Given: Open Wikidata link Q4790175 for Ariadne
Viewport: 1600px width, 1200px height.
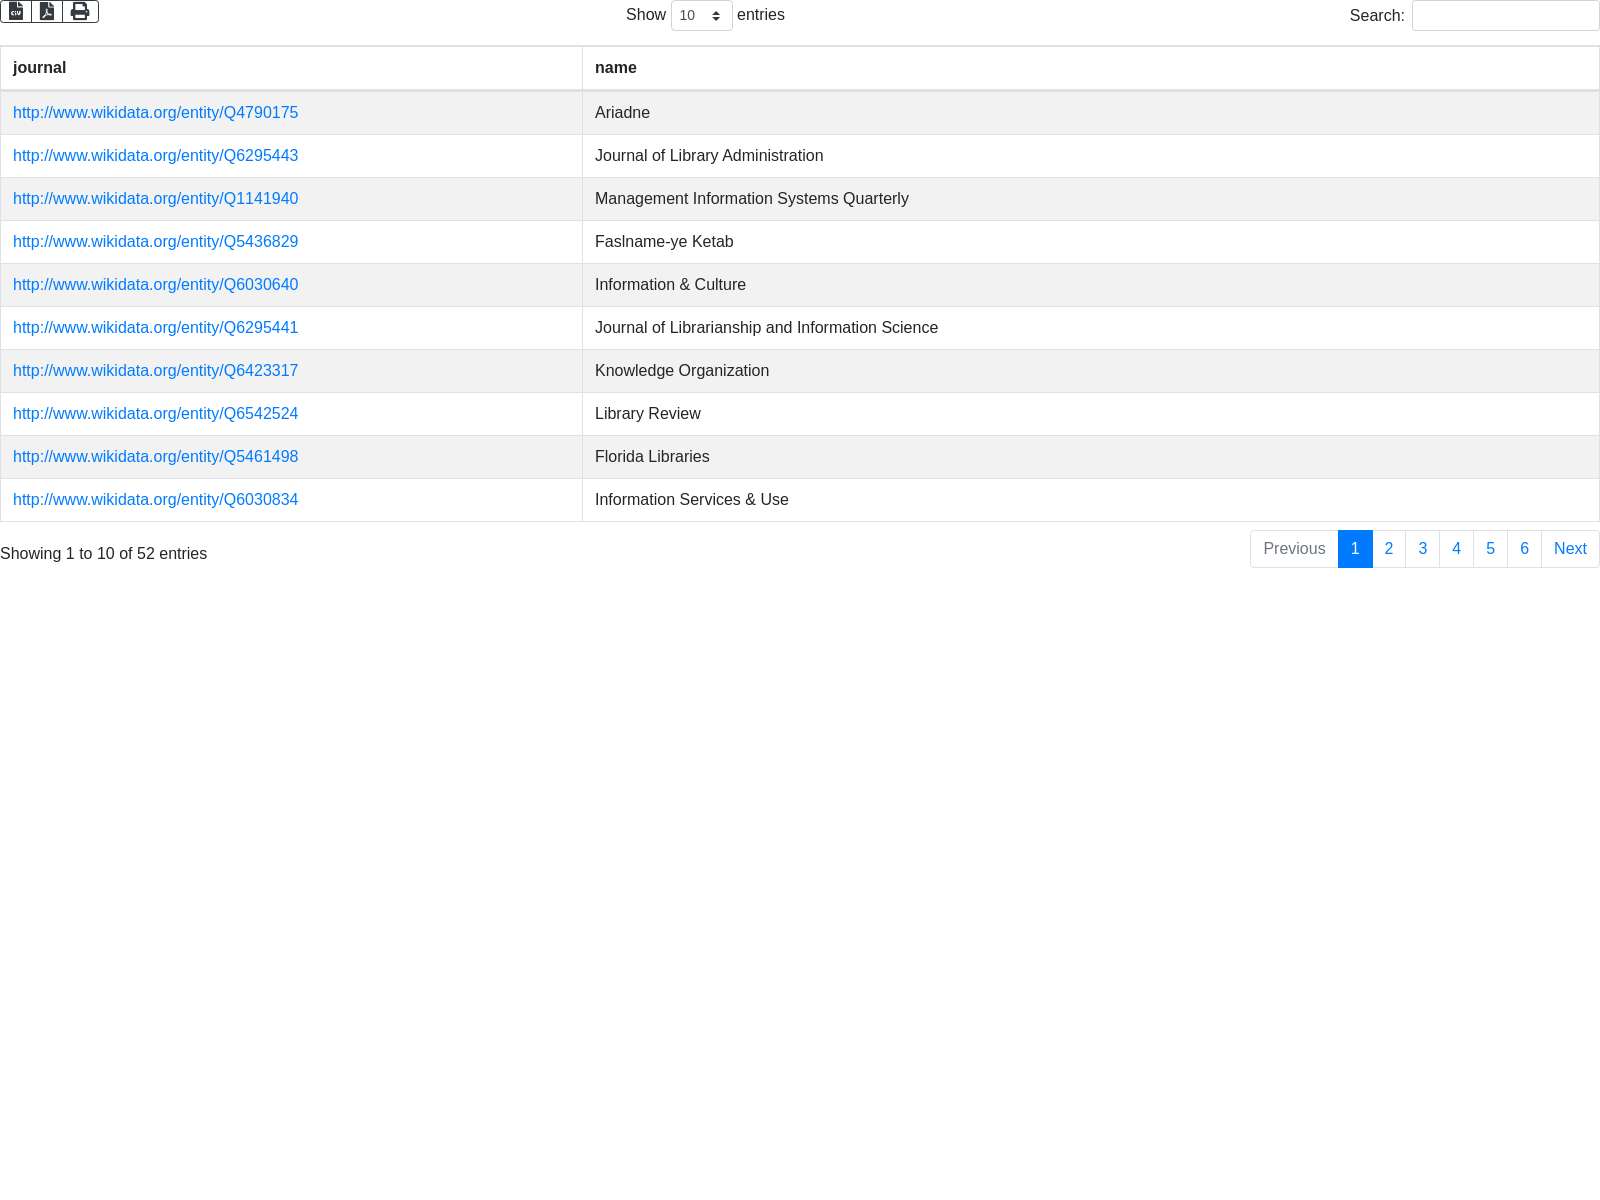Looking at the screenshot, I should point(155,113).
